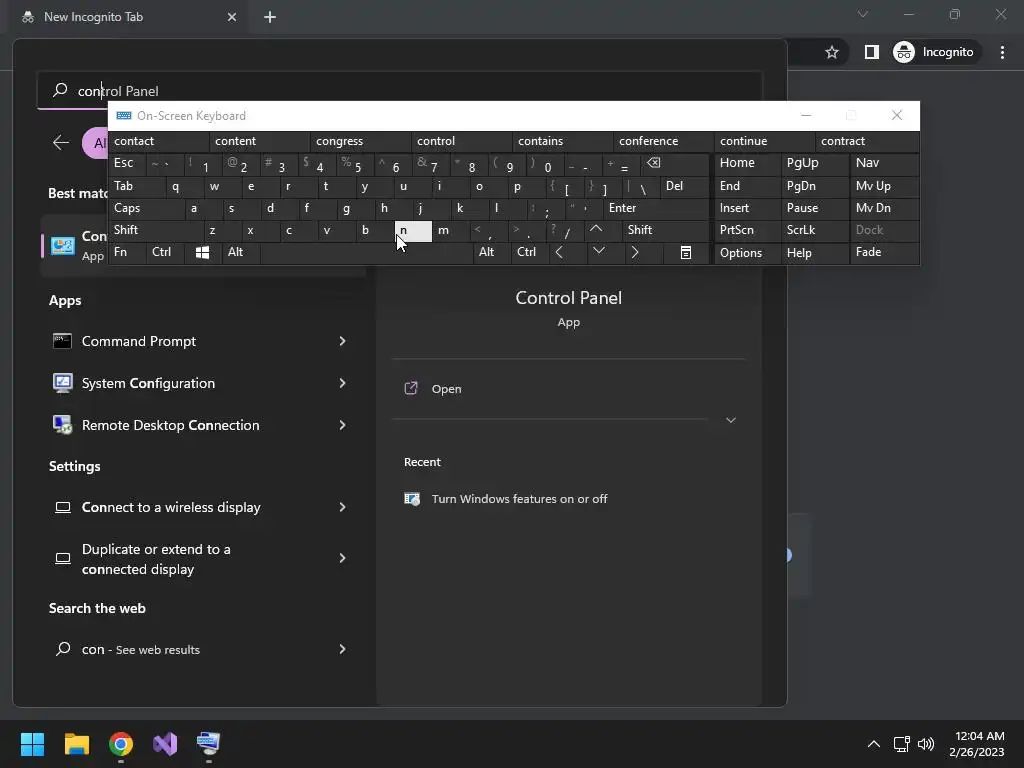This screenshot has height=768, width=1024.
Task: Expand Remote Desktop Connection chevron
Action: click(342, 424)
